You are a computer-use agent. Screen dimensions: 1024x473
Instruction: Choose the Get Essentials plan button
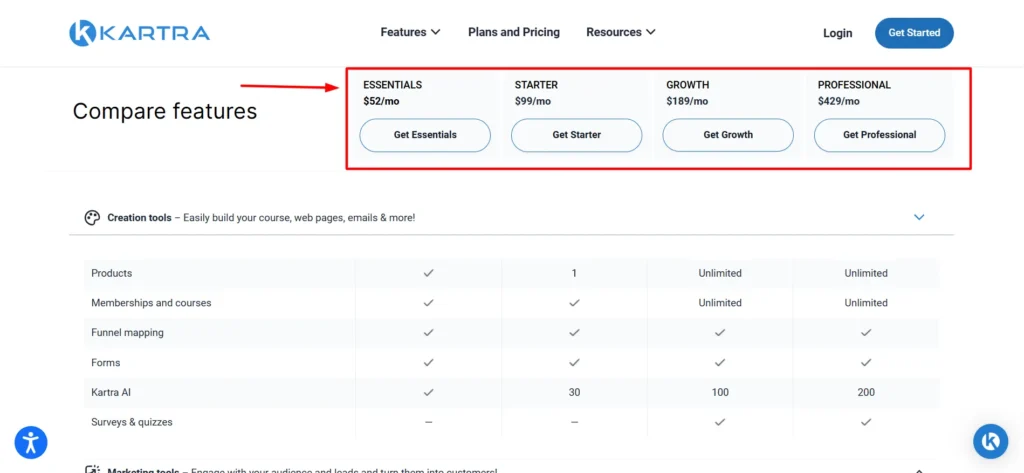(x=425, y=135)
